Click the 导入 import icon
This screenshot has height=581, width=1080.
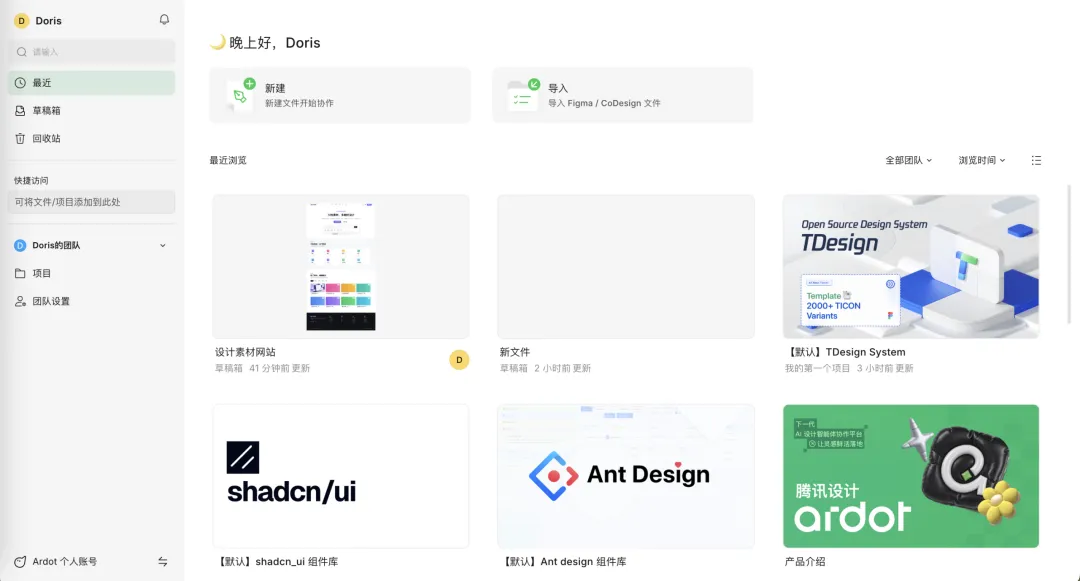pos(523,94)
